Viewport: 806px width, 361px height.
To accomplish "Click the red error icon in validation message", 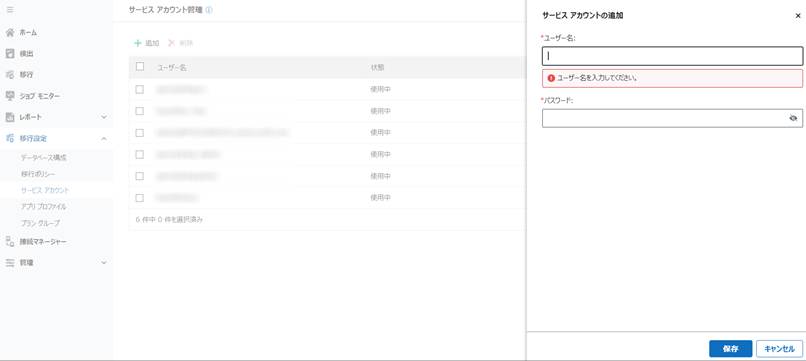I will pyautogui.click(x=551, y=78).
